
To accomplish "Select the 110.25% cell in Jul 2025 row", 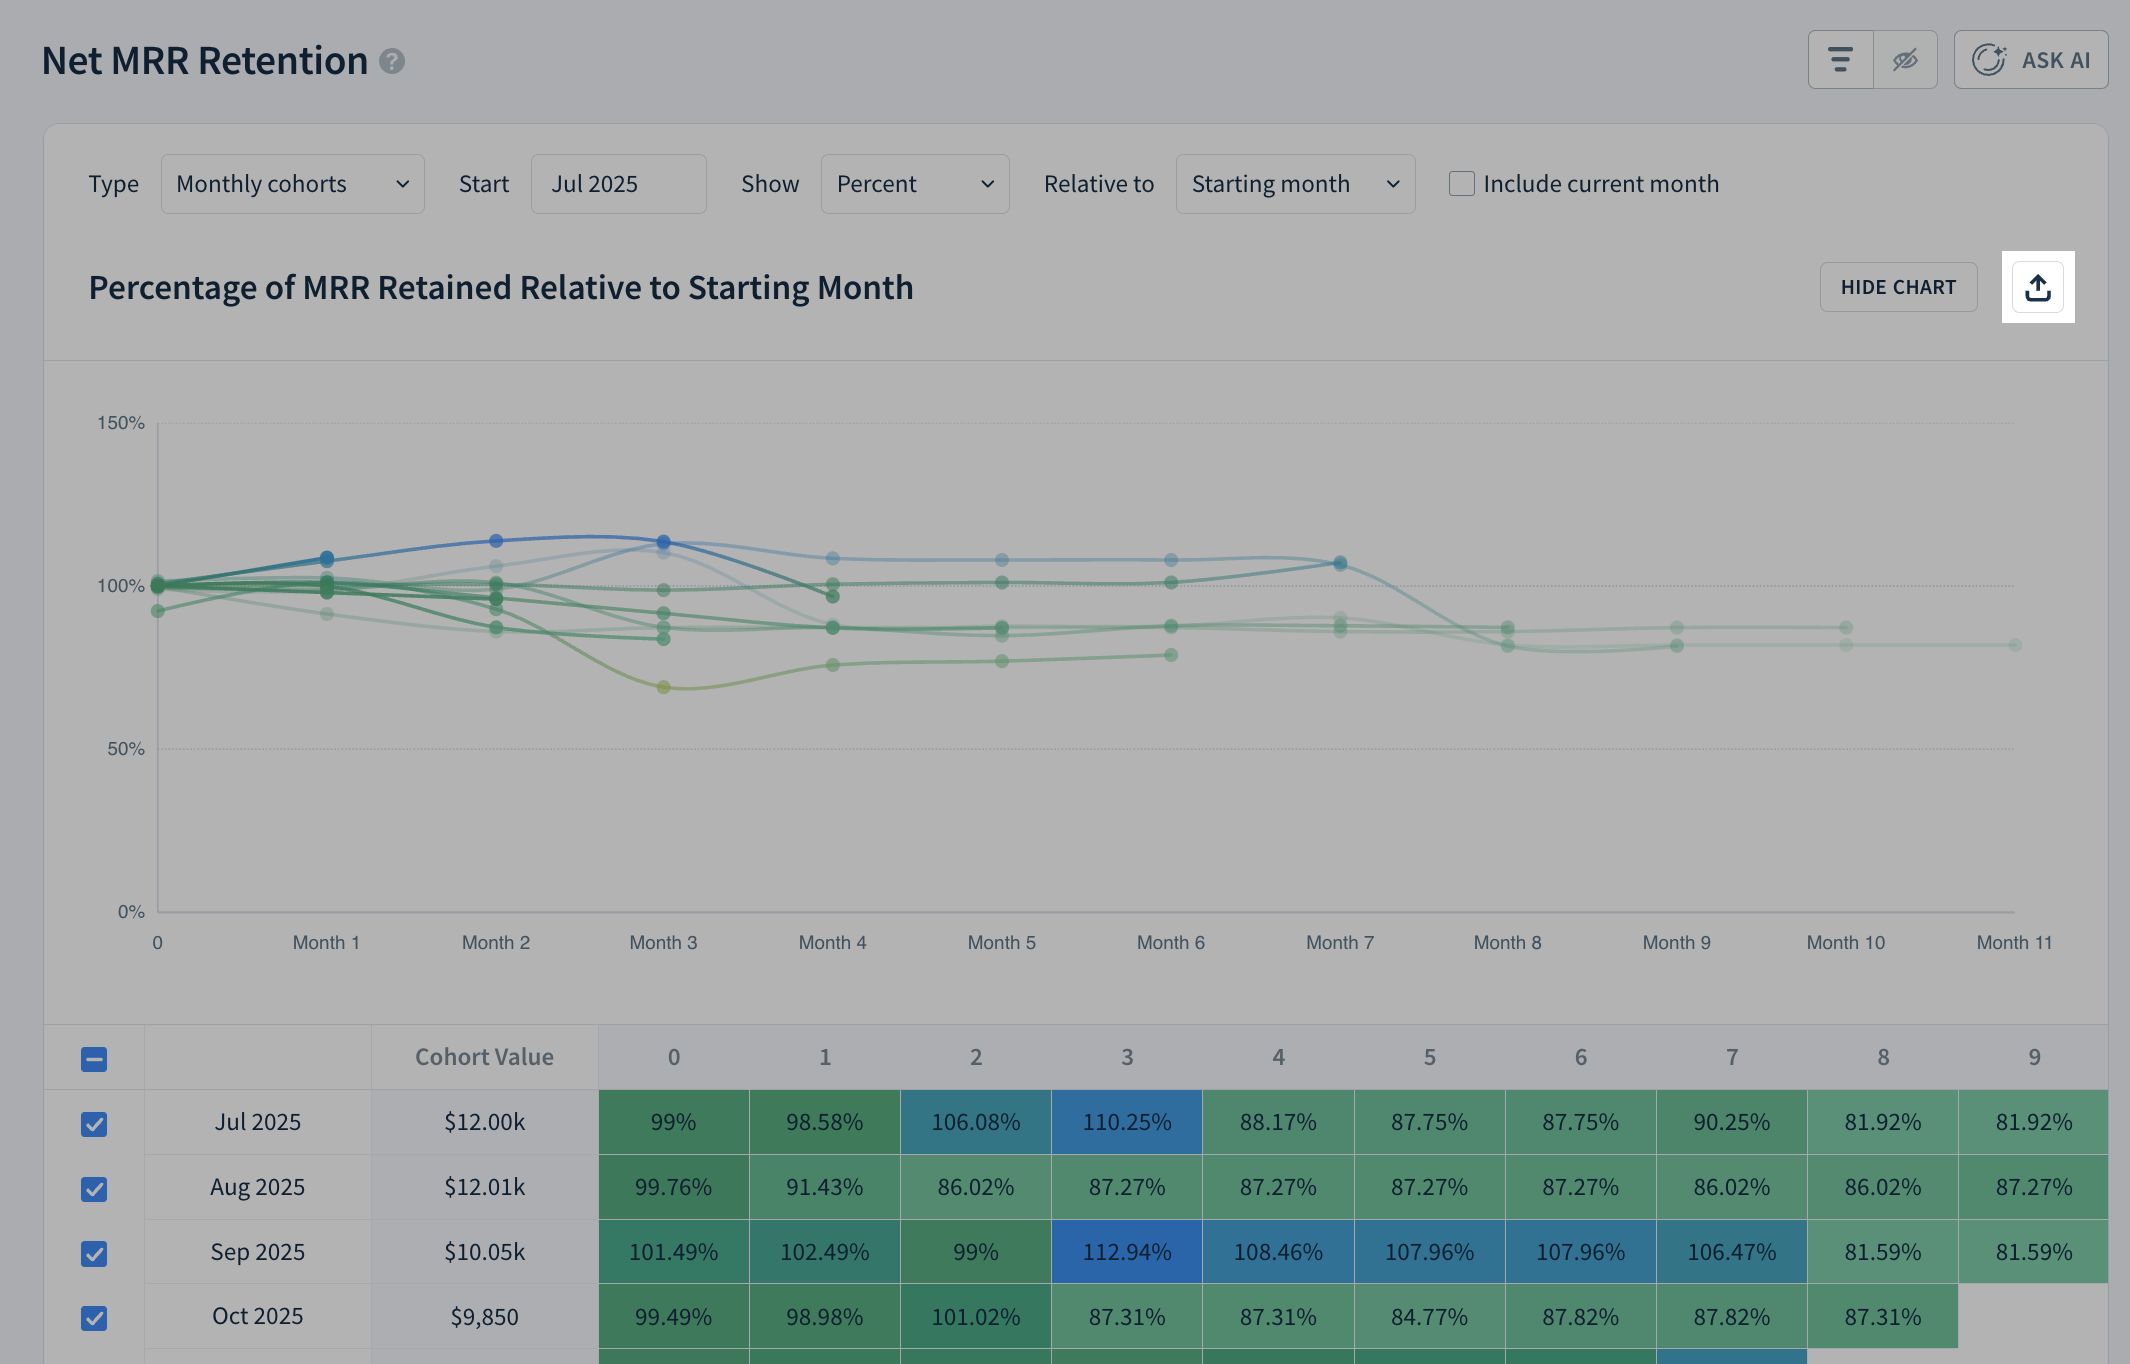I will click(x=1127, y=1122).
